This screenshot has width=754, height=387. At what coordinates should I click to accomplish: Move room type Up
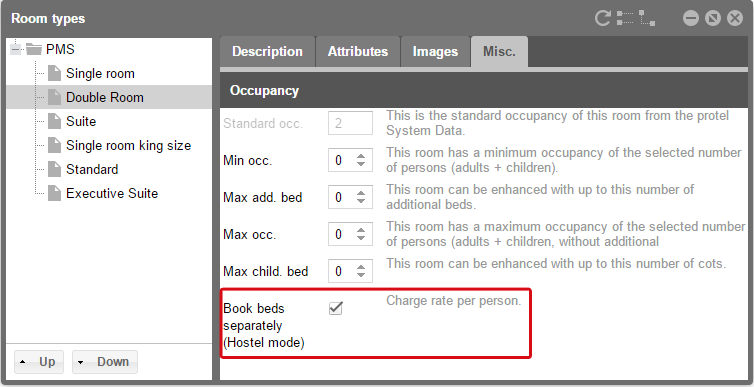[x=39, y=362]
